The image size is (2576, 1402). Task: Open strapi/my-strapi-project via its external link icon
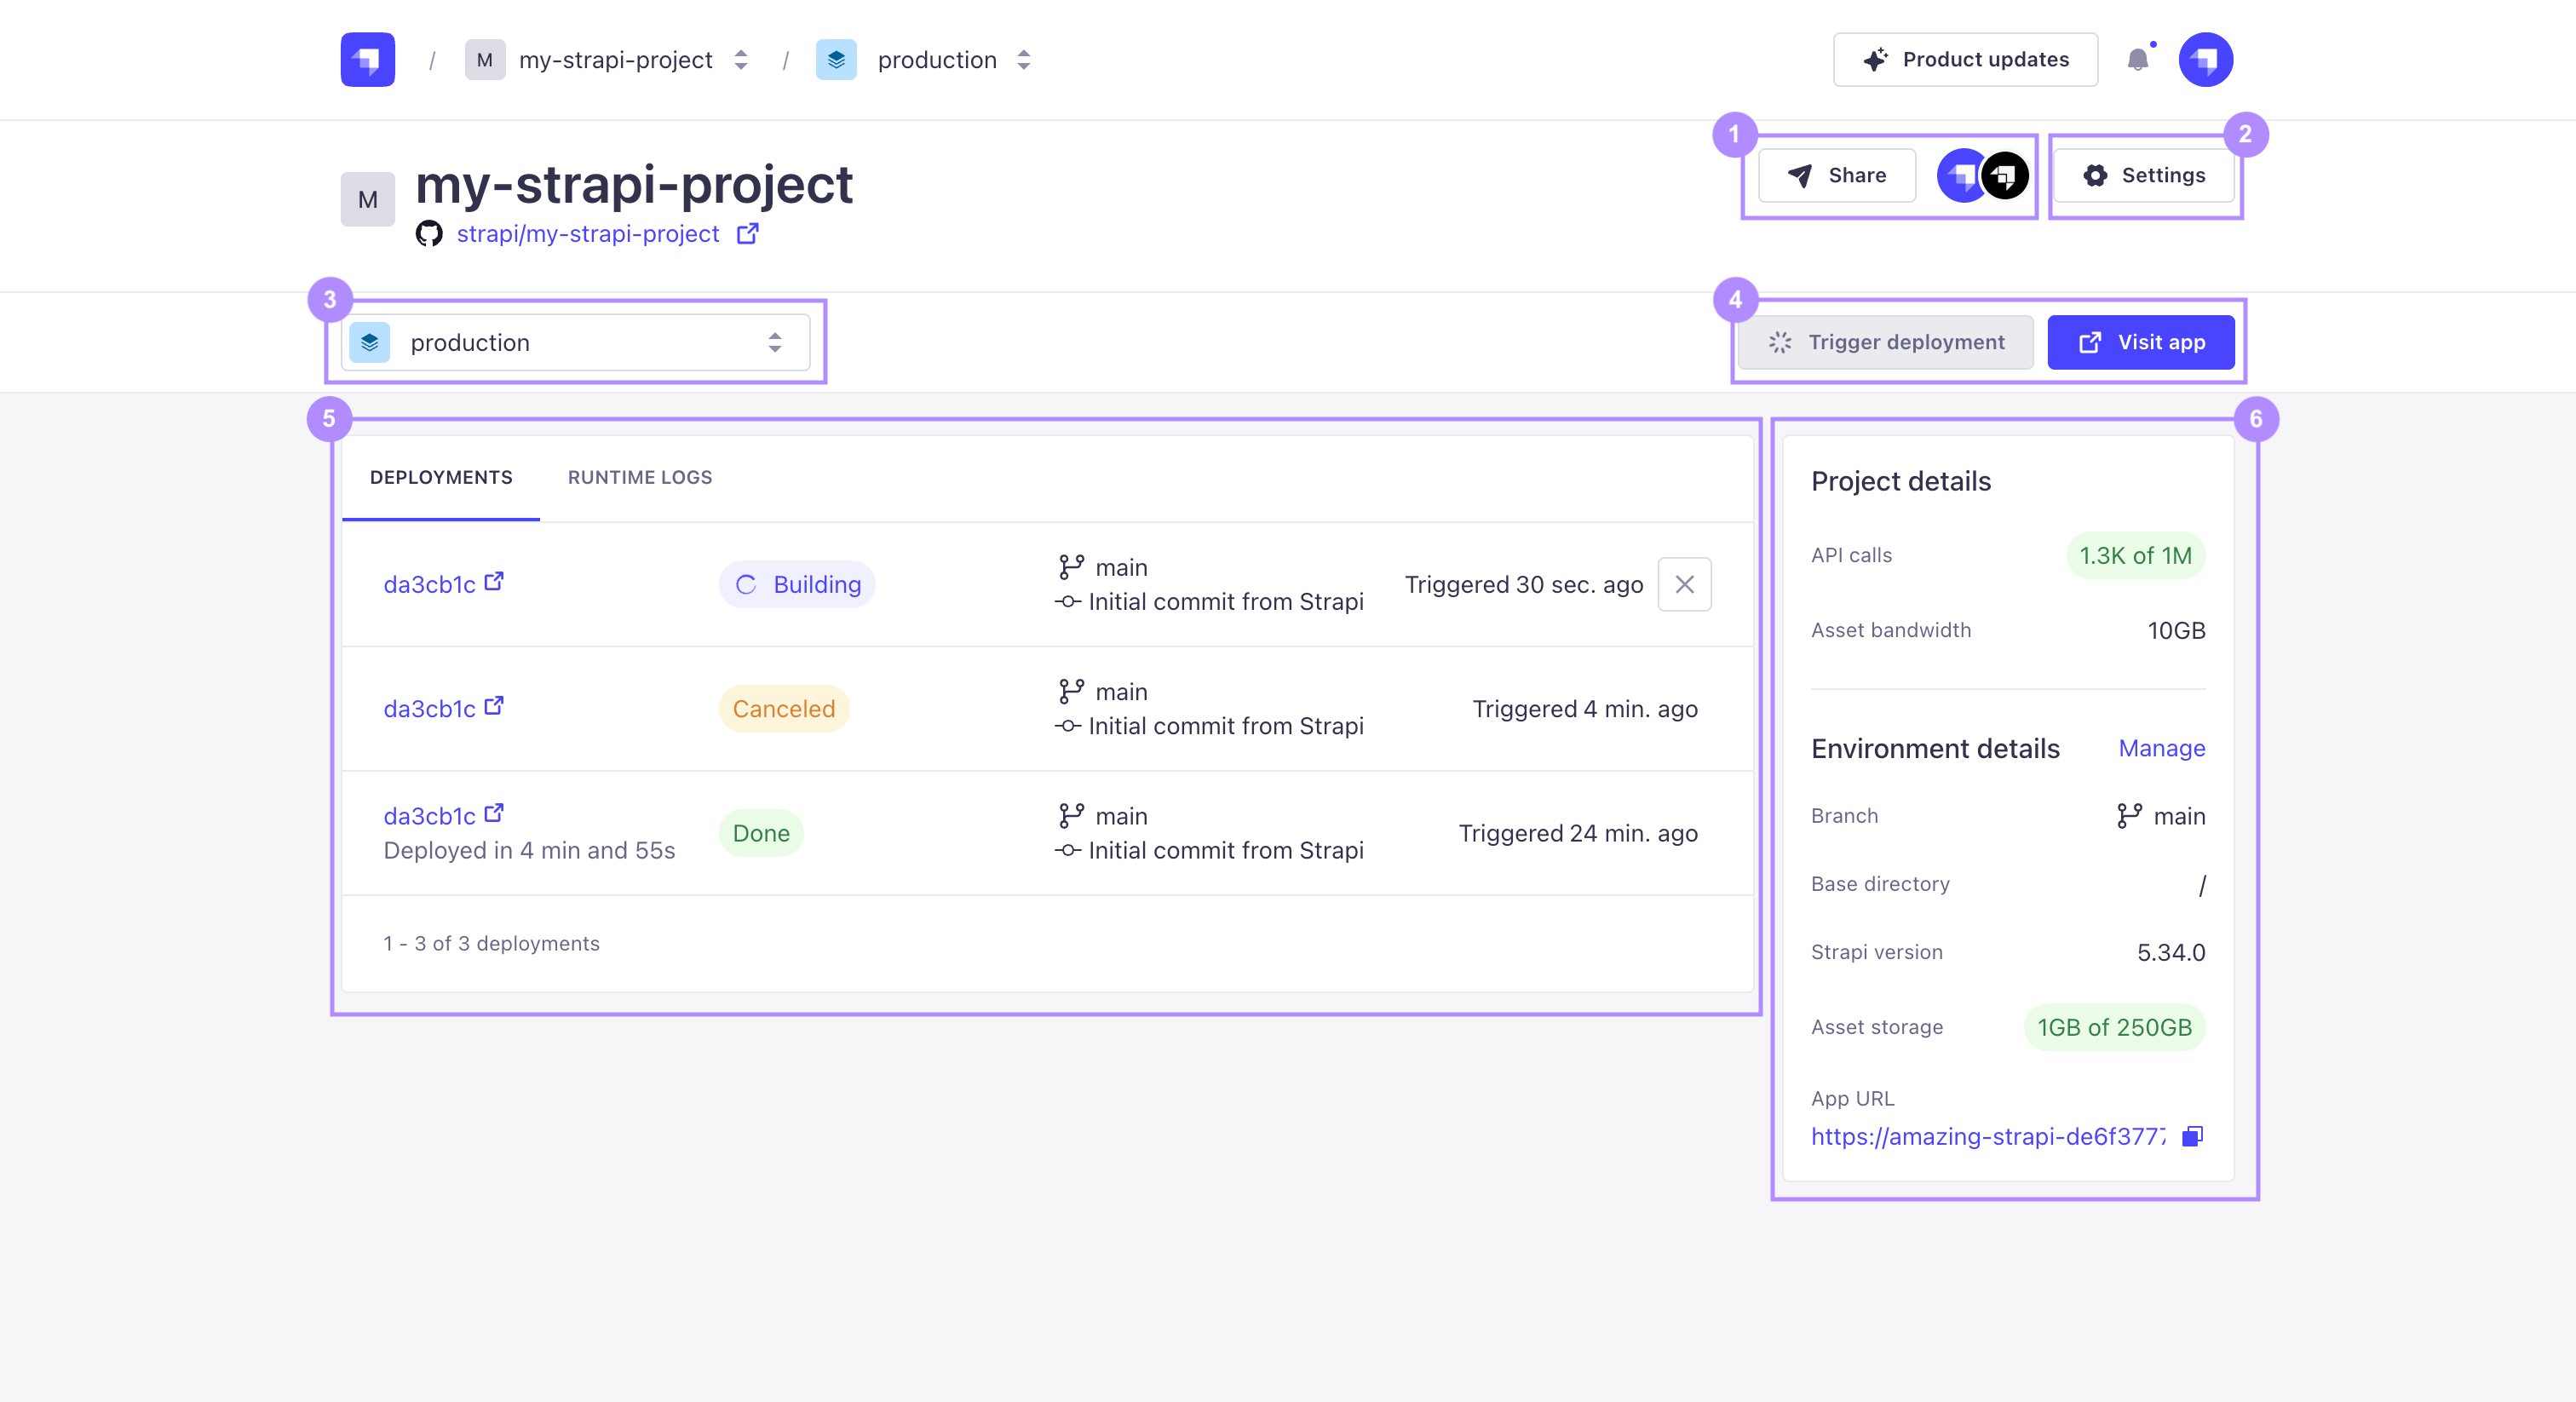tap(747, 233)
